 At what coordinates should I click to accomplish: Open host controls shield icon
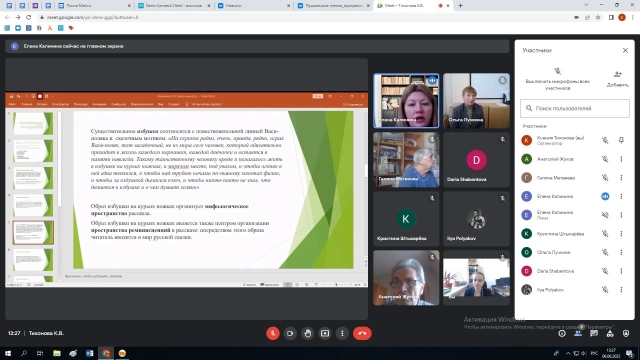626,333
